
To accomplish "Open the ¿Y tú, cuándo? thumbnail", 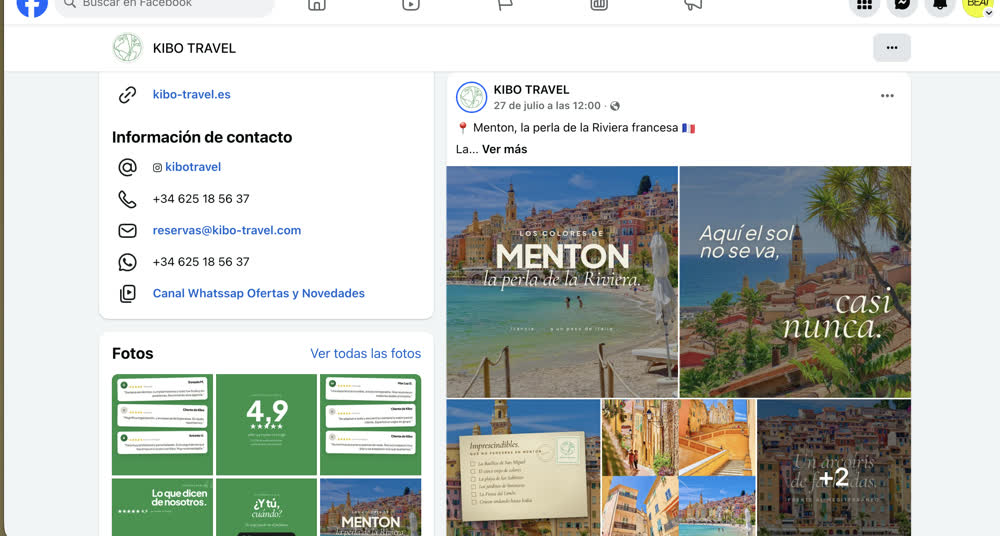I will coord(267,507).
